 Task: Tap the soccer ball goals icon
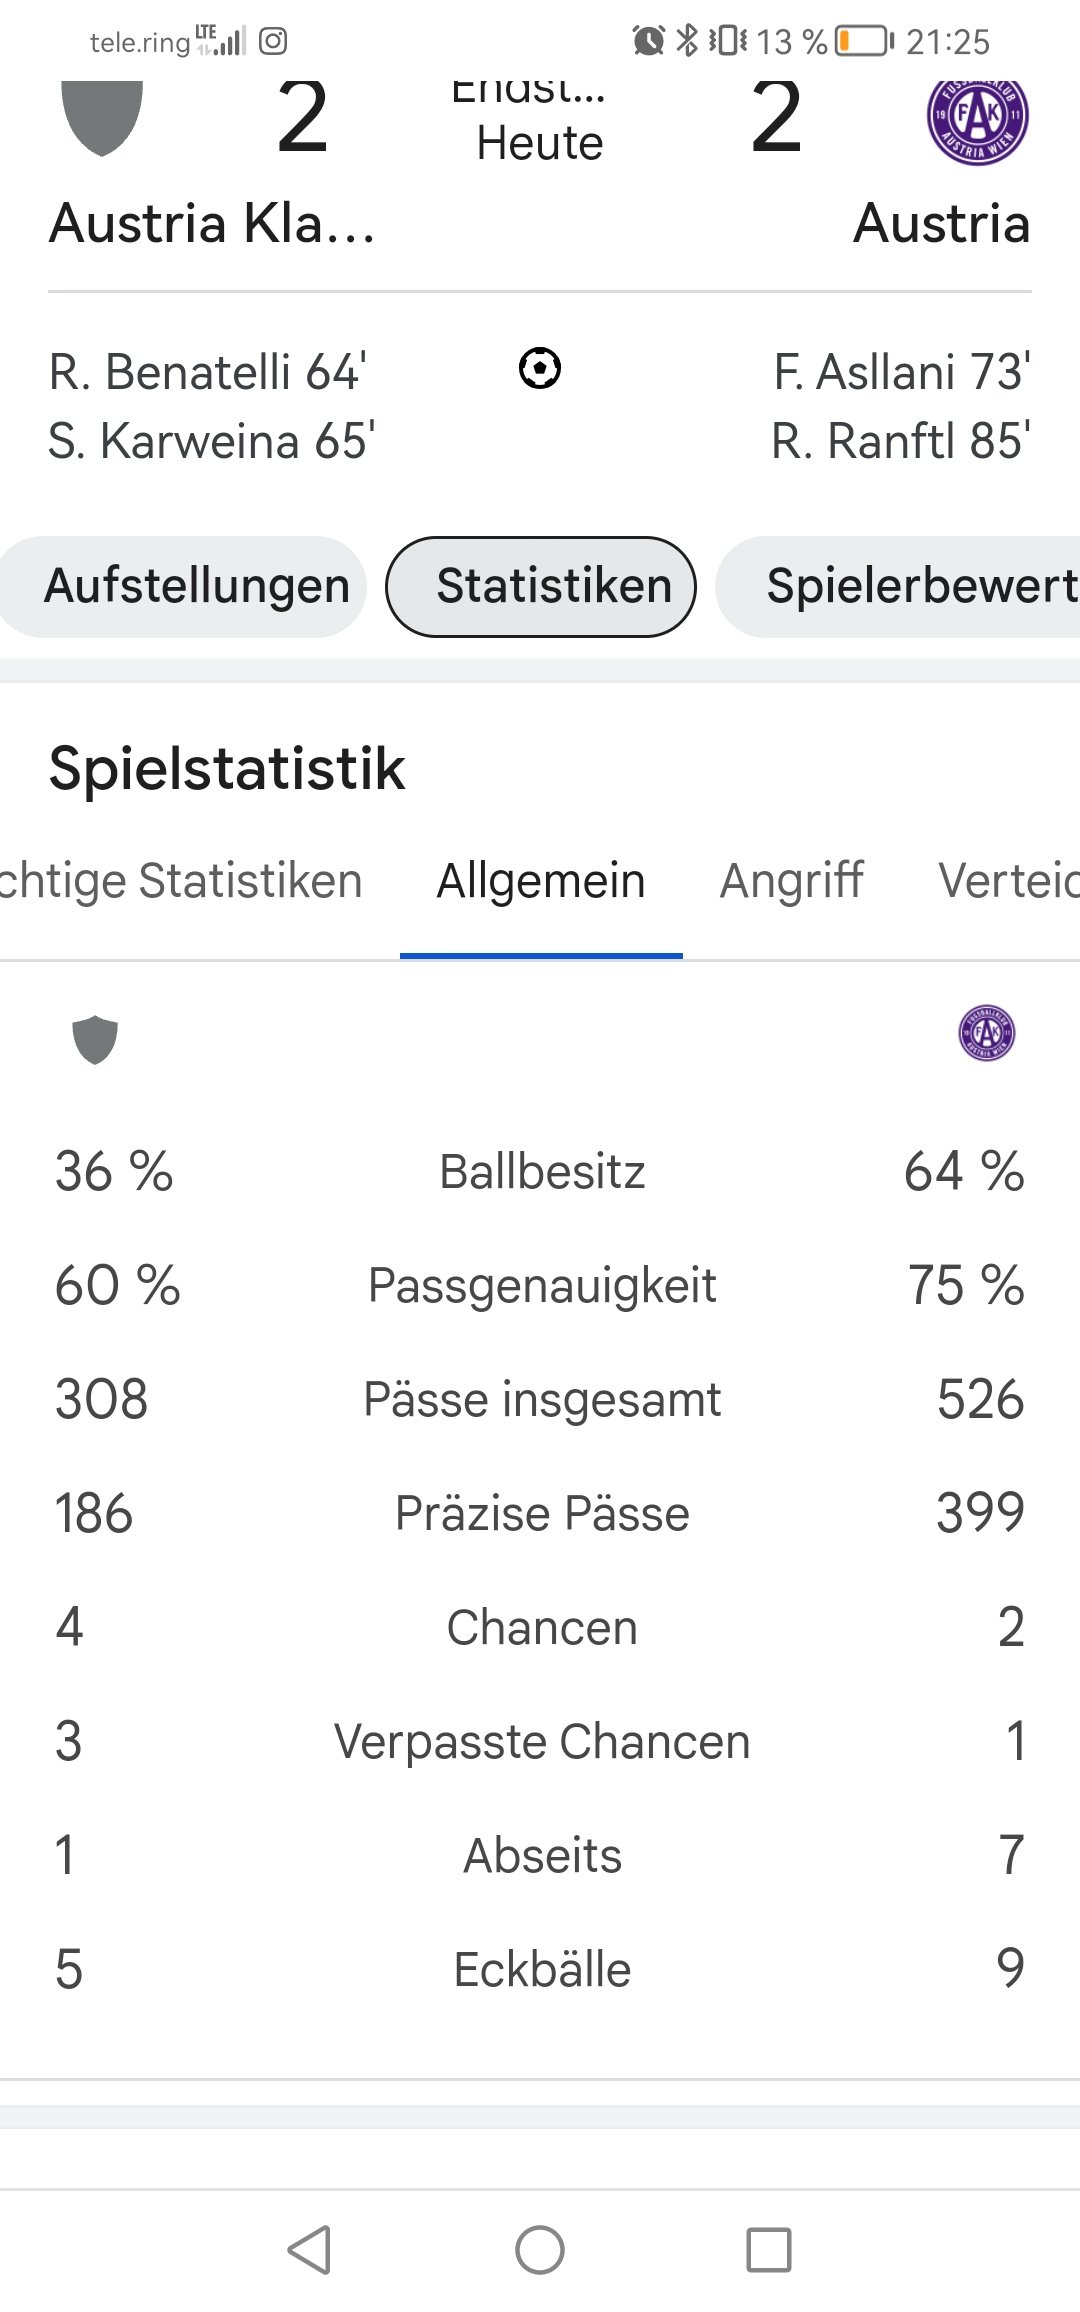tap(540, 368)
